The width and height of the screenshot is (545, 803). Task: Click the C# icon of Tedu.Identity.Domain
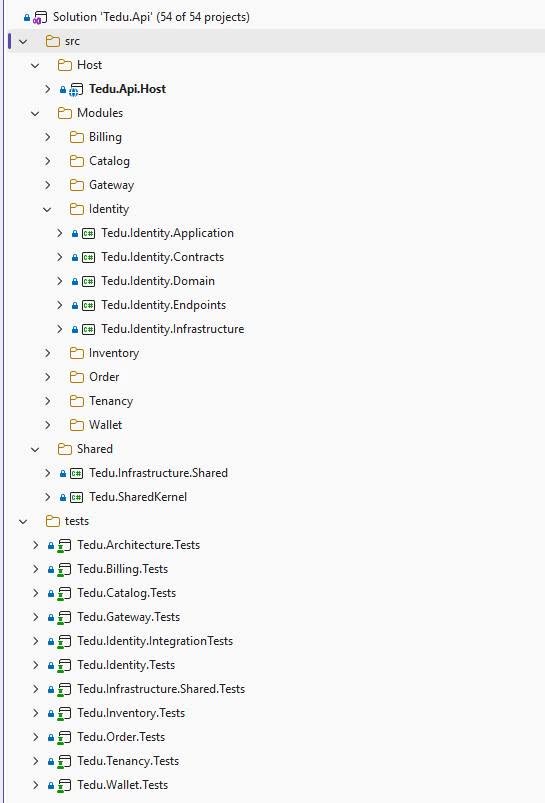click(x=88, y=282)
